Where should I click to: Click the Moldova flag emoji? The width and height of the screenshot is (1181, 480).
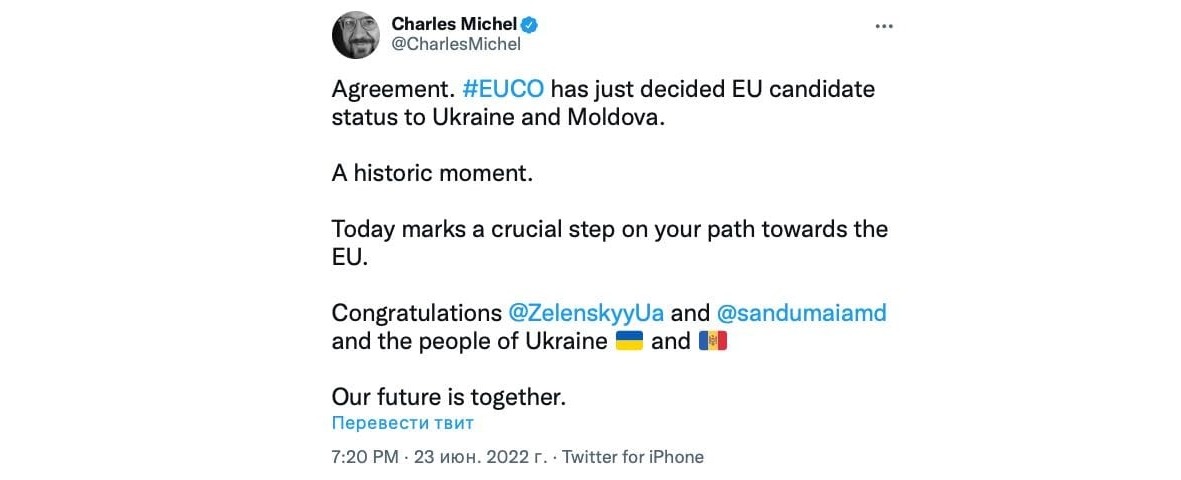[x=713, y=341]
